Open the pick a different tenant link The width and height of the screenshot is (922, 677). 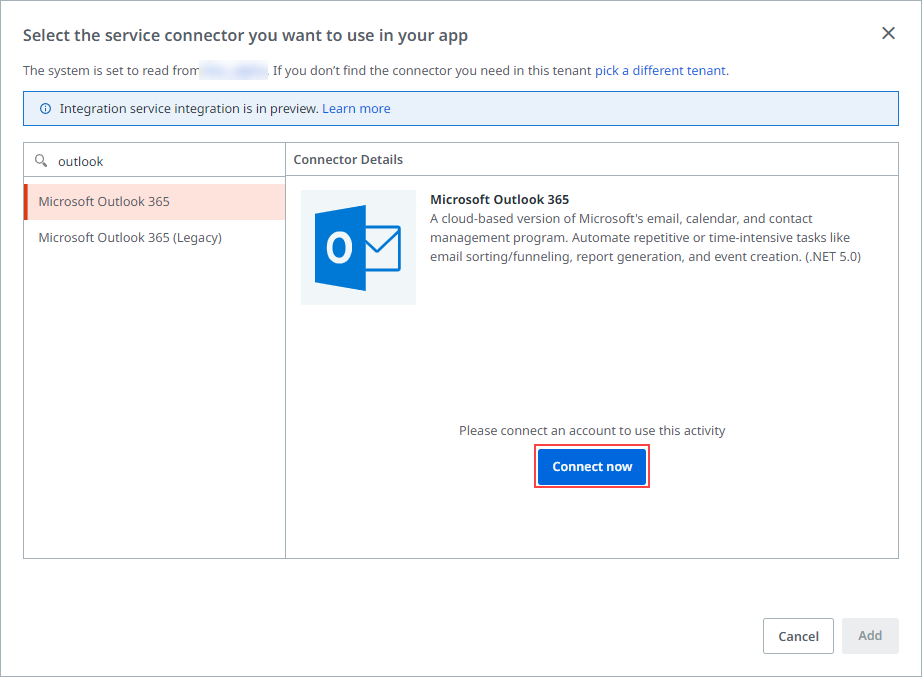661,71
